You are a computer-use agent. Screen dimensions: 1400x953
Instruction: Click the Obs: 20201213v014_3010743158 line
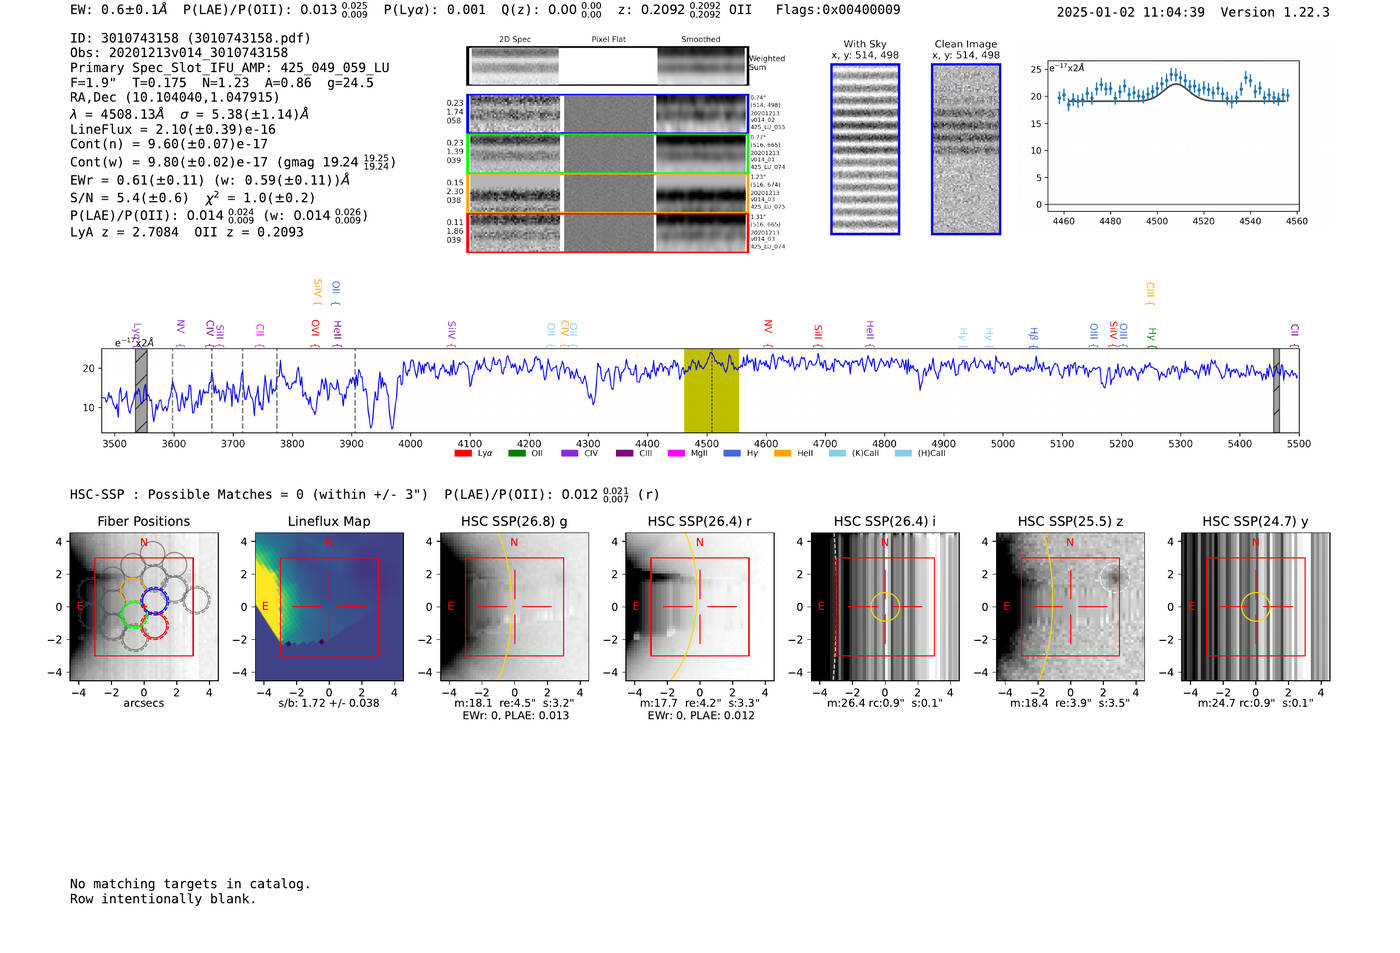click(179, 53)
